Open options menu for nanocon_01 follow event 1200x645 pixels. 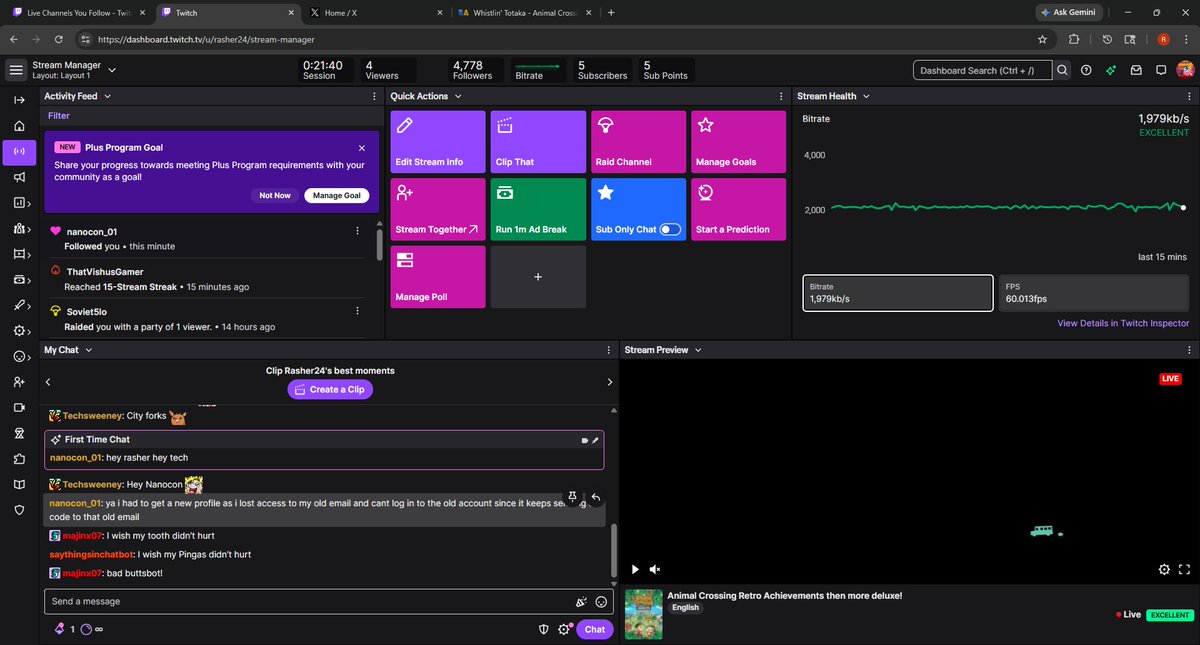pos(358,231)
